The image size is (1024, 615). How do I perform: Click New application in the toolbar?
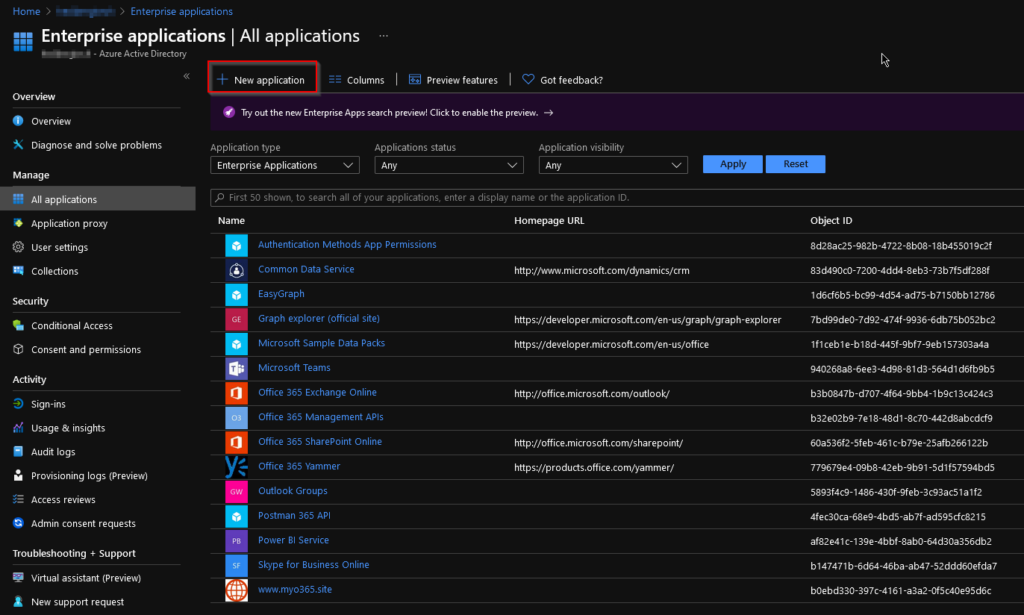261,80
